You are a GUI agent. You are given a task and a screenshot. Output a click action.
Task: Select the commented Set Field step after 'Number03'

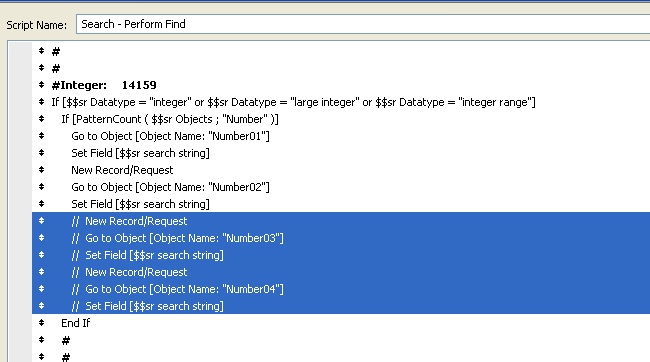pos(148,255)
